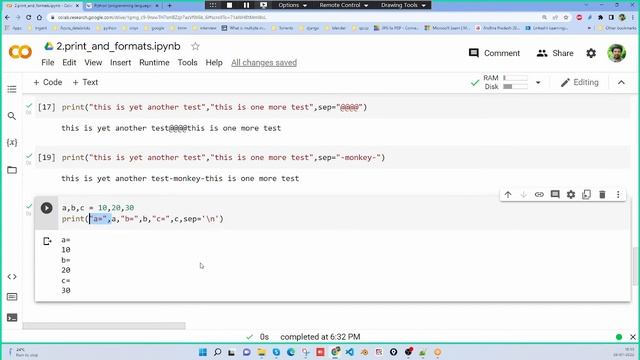Add a new Code cell
This screenshot has width=640, height=360.
click(48, 82)
